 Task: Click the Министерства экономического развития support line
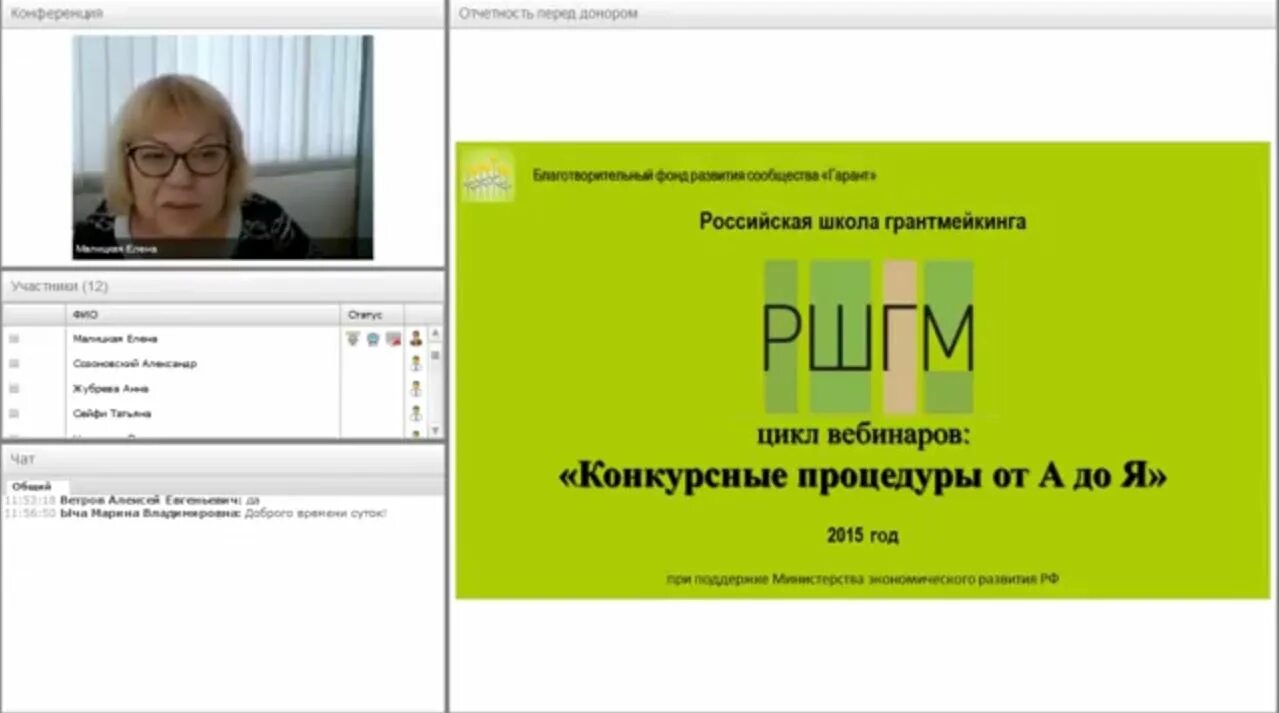(x=862, y=579)
